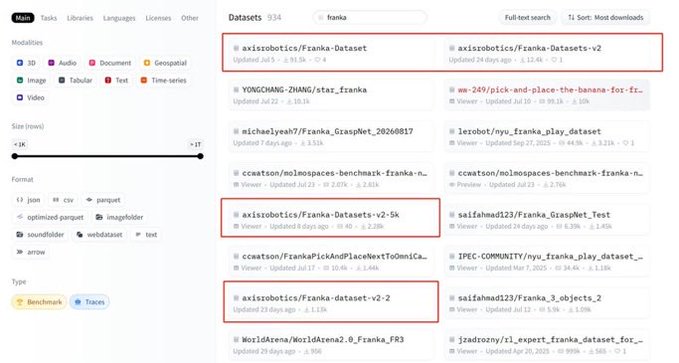The width and height of the screenshot is (679, 363).
Task: Filter by Audio modality
Action: coord(62,63)
